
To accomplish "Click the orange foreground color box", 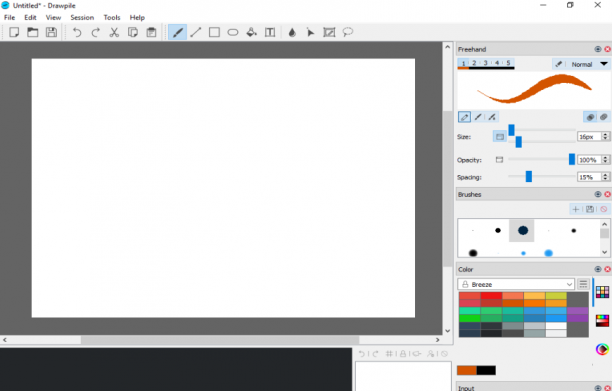I will 467,370.
